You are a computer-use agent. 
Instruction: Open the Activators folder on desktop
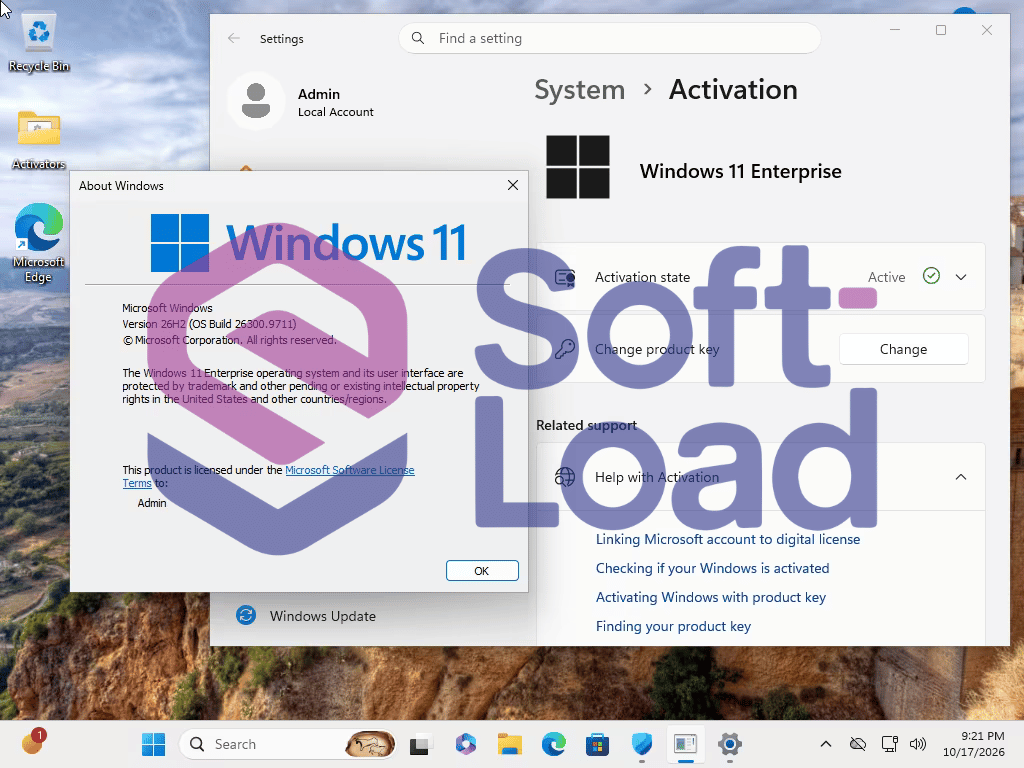pyautogui.click(x=39, y=139)
